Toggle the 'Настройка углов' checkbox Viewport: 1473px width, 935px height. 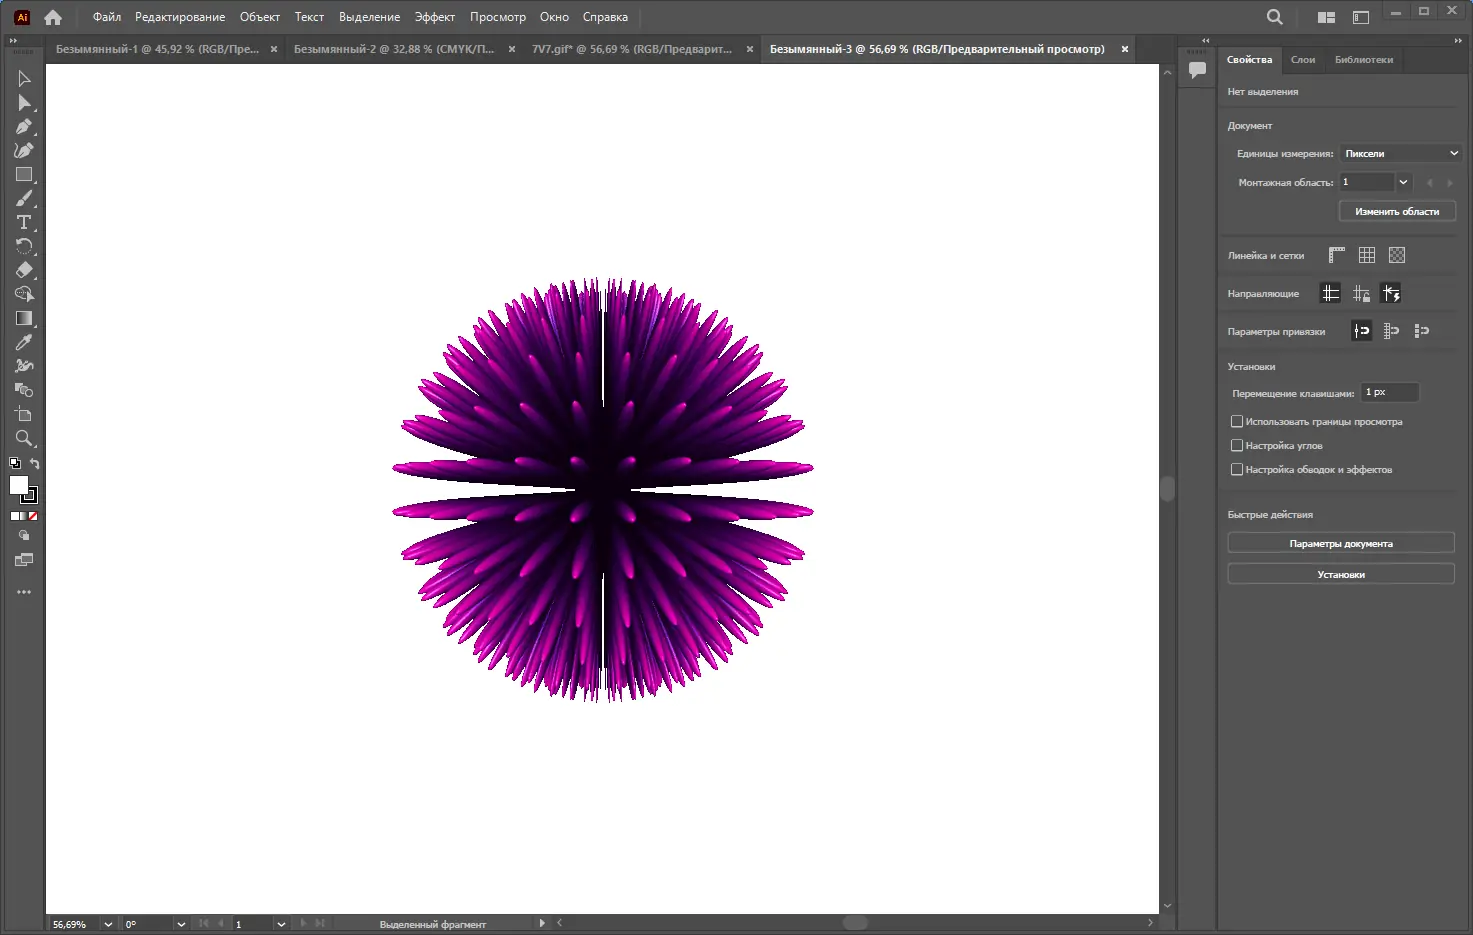1237,446
